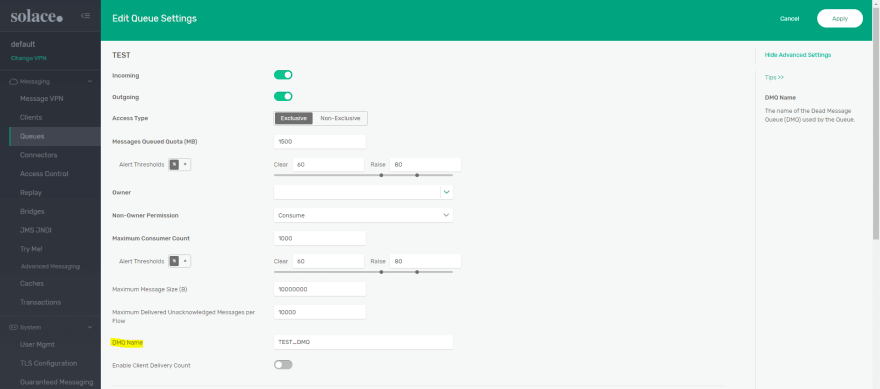The width and height of the screenshot is (880, 389).
Task: Collapse the System section chevron
Action: [90, 327]
